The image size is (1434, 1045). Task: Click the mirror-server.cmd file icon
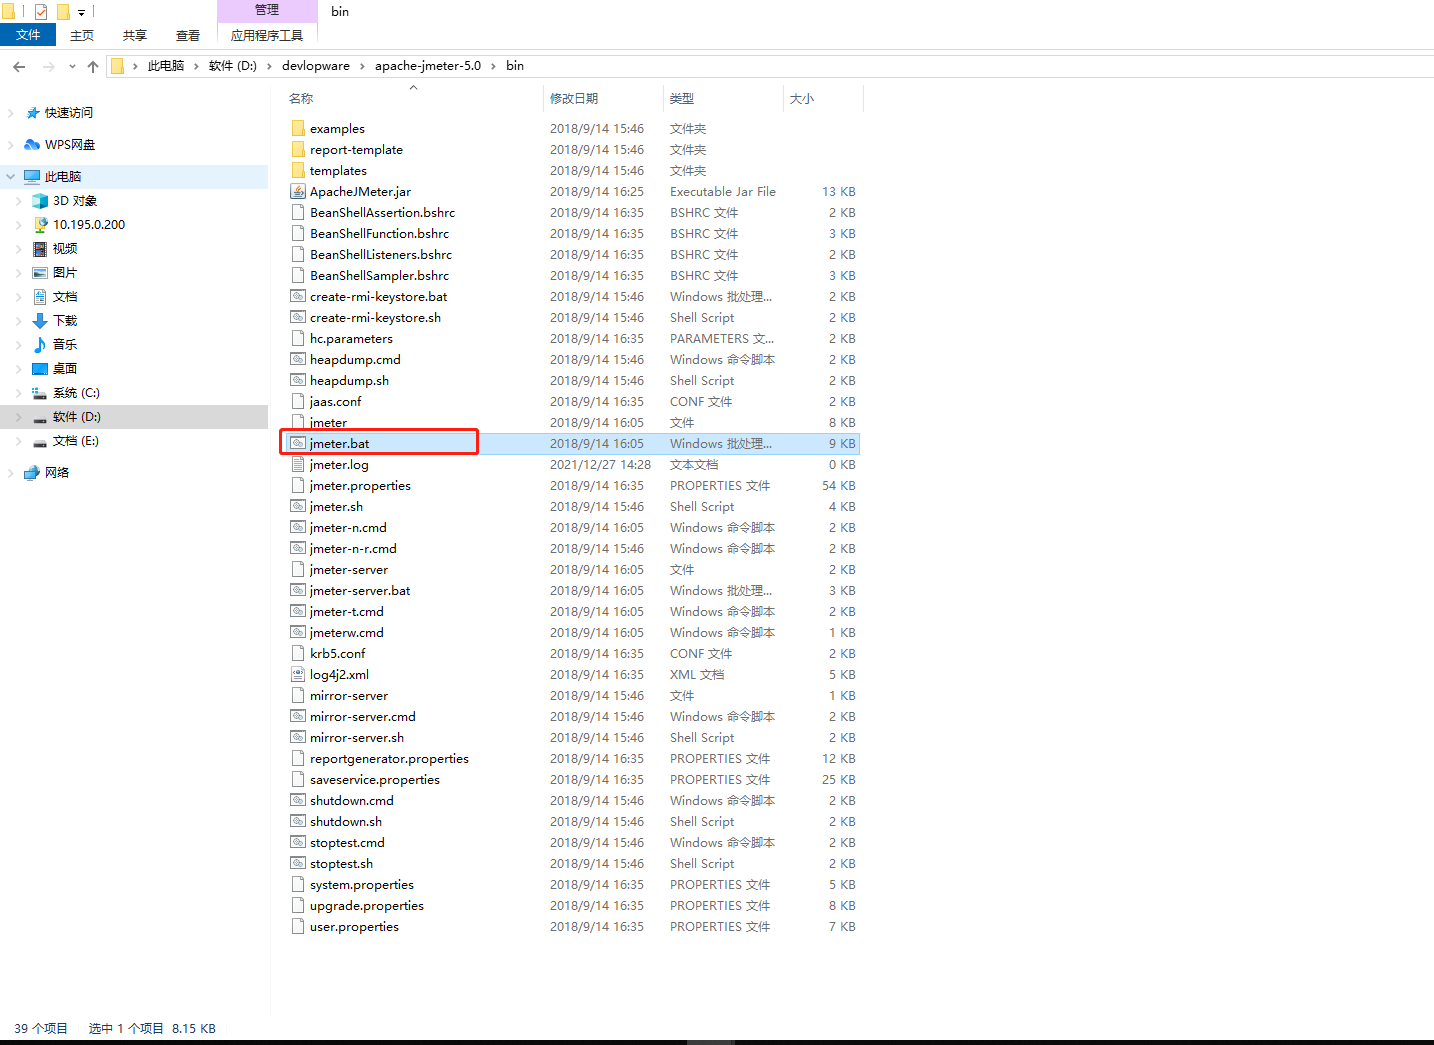click(x=298, y=716)
